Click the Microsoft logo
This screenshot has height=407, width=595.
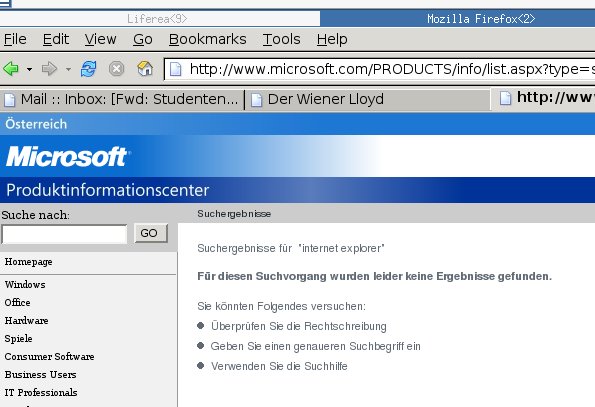tap(67, 156)
